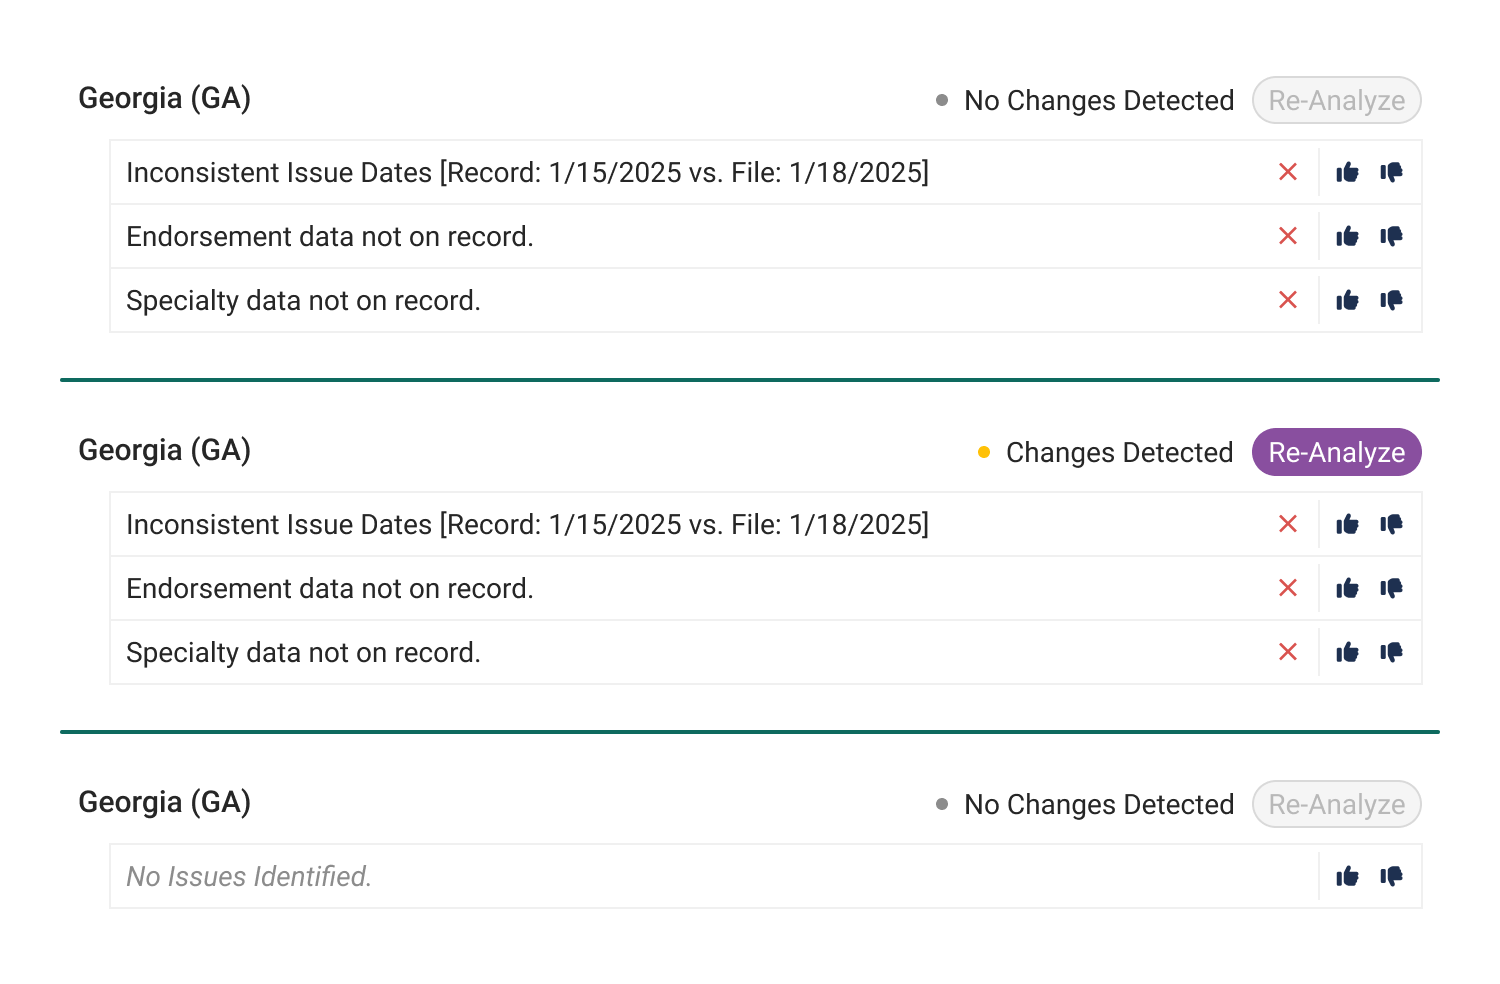Select Endorsement data row in second section
Viewport: 1500px width, 984px height.
(x=766, y=588)
